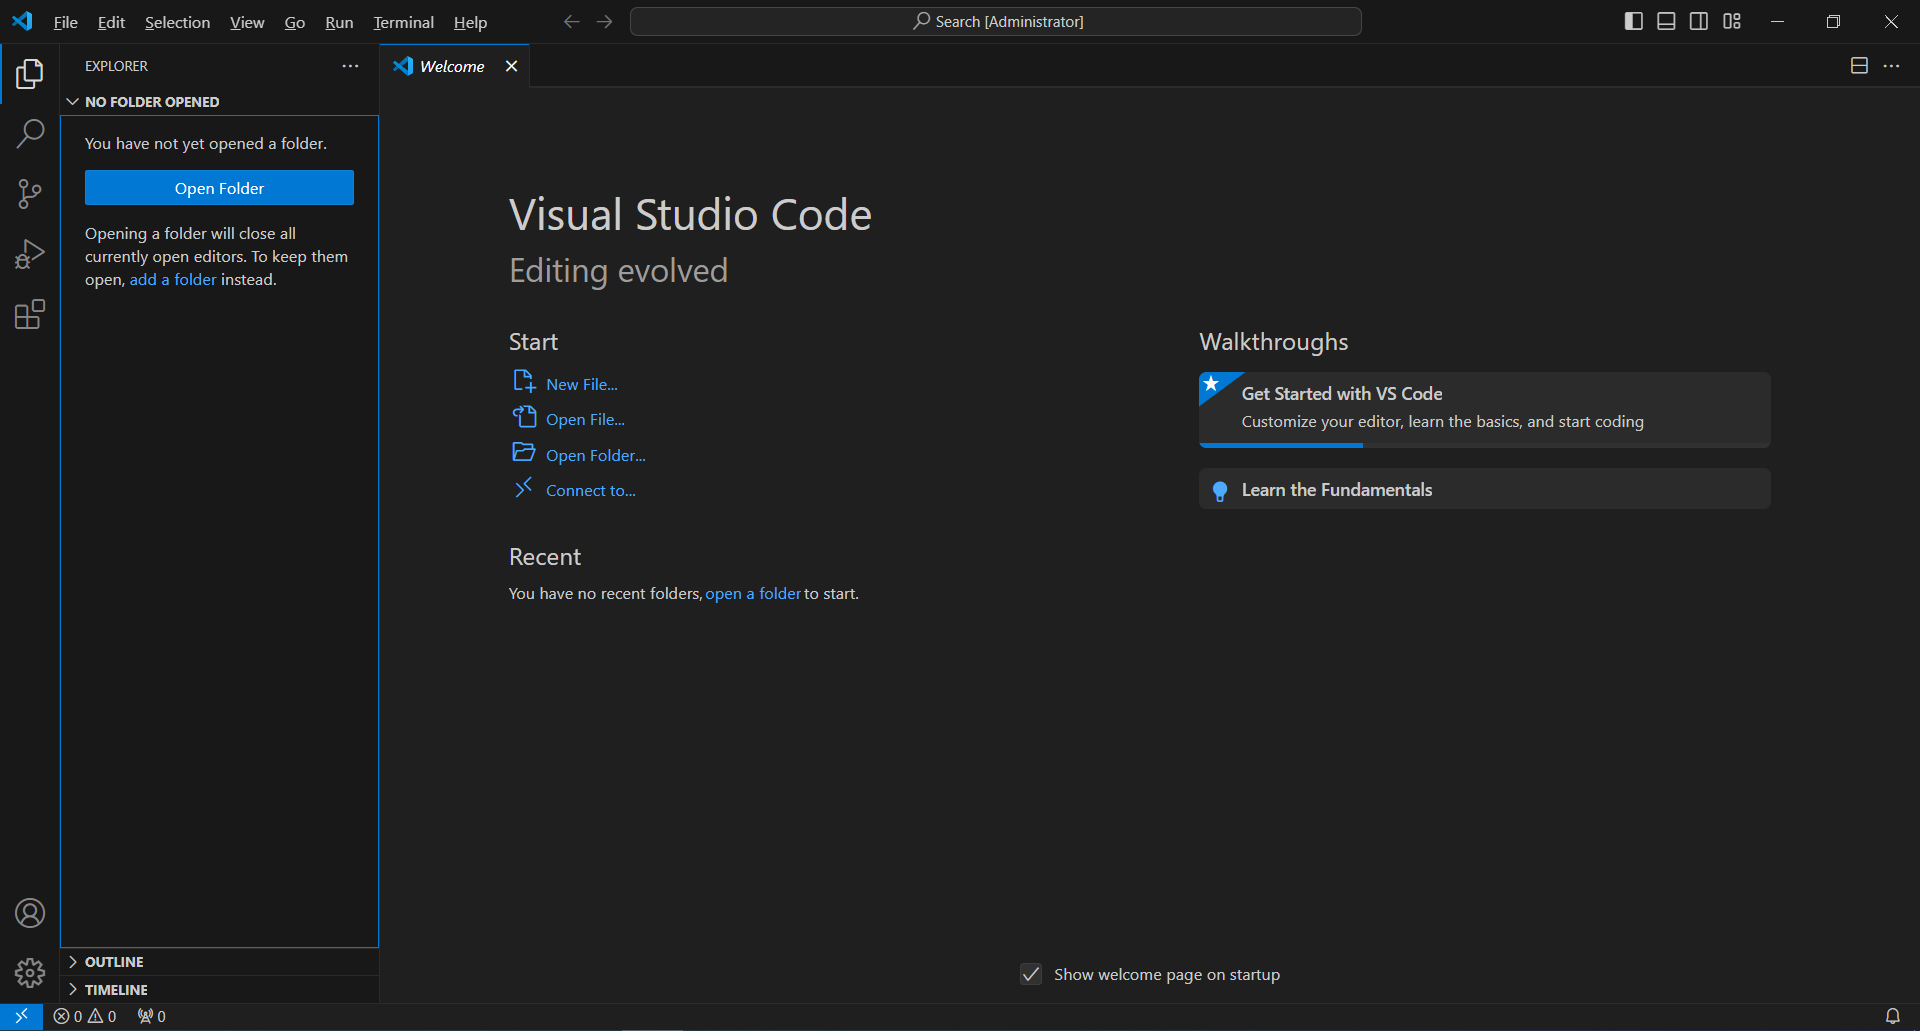
Task: Toggle Show welcome page on startup checkbox
Action: [1031, 974]
